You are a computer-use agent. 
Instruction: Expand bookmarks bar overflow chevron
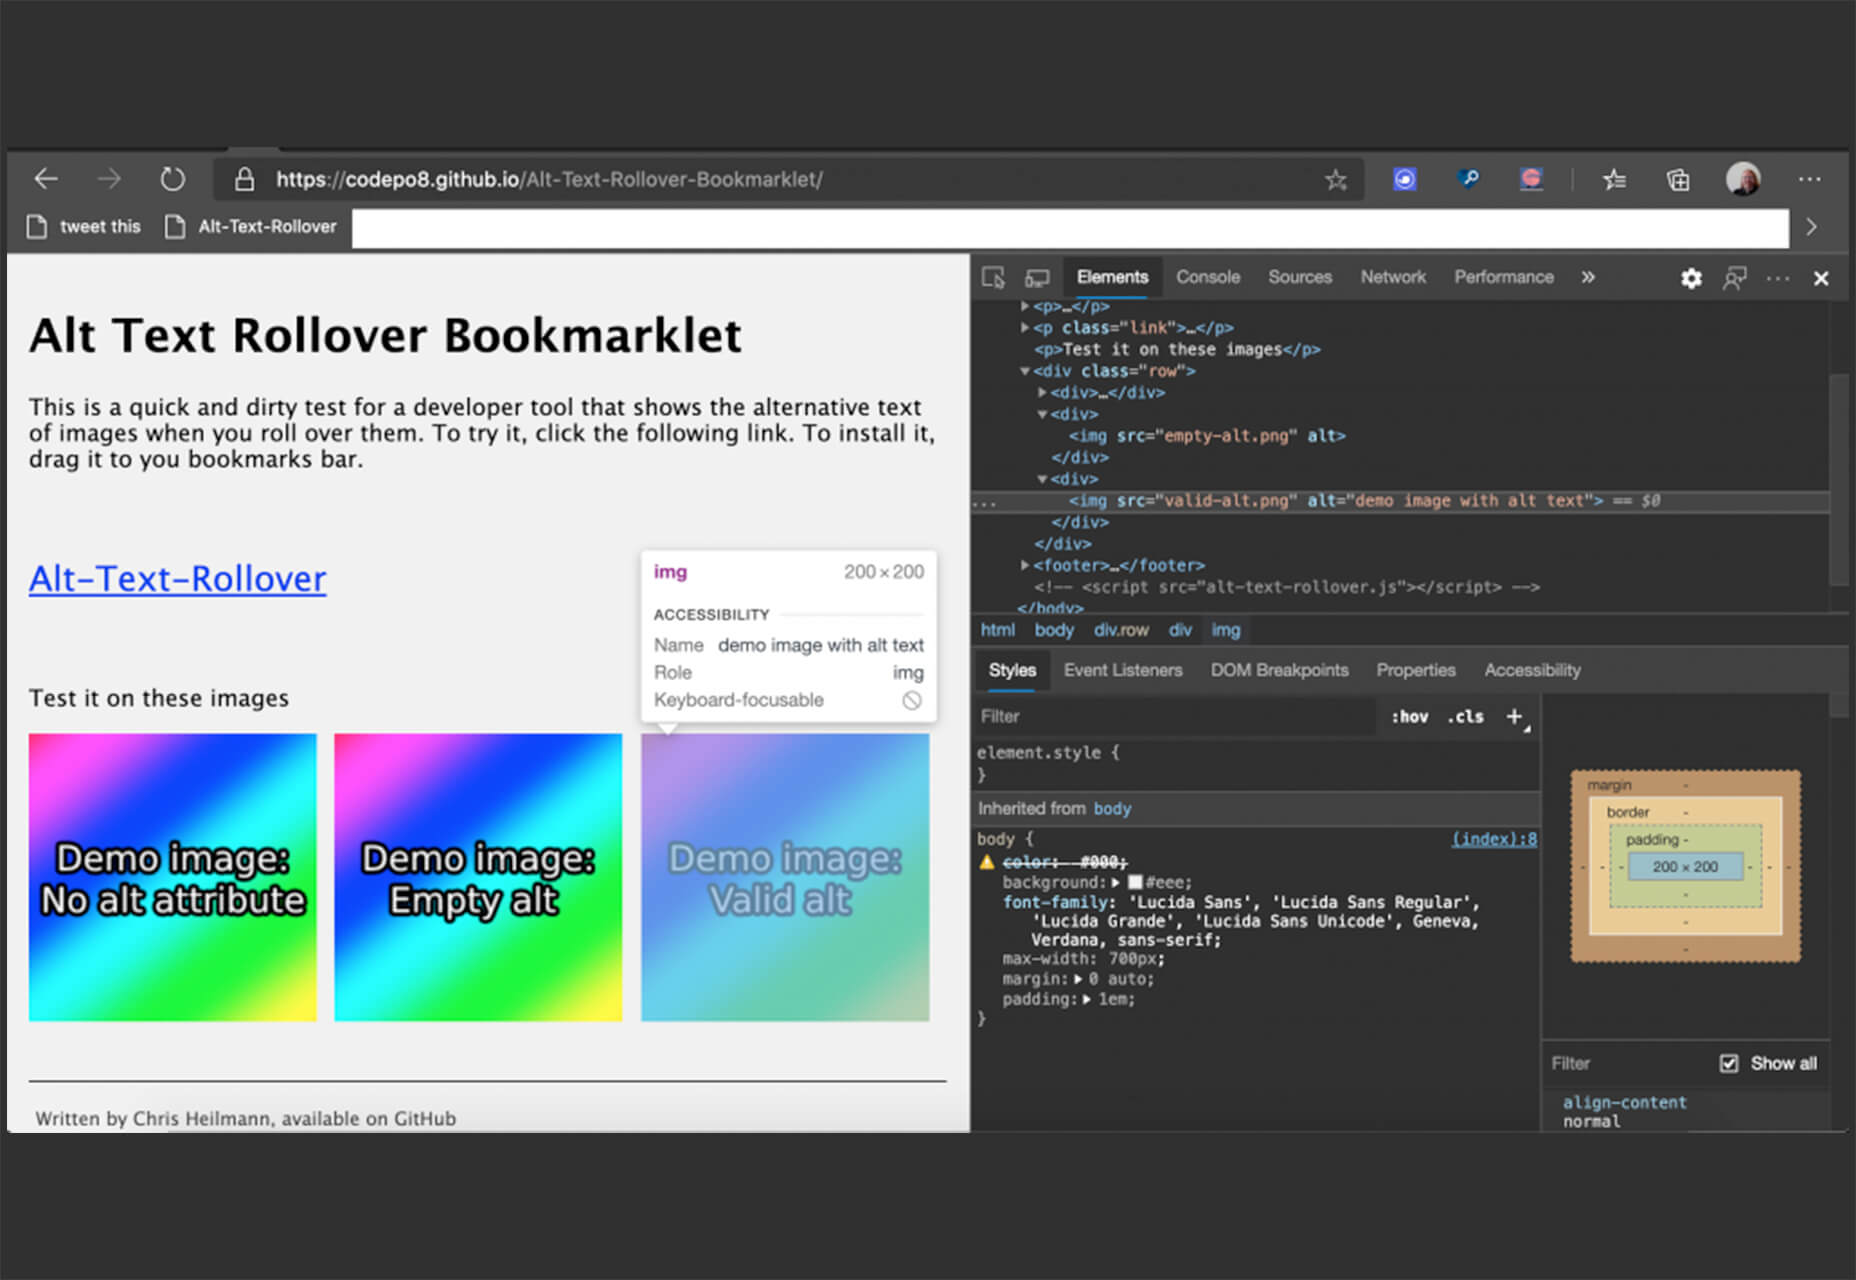click(1811, 227)
